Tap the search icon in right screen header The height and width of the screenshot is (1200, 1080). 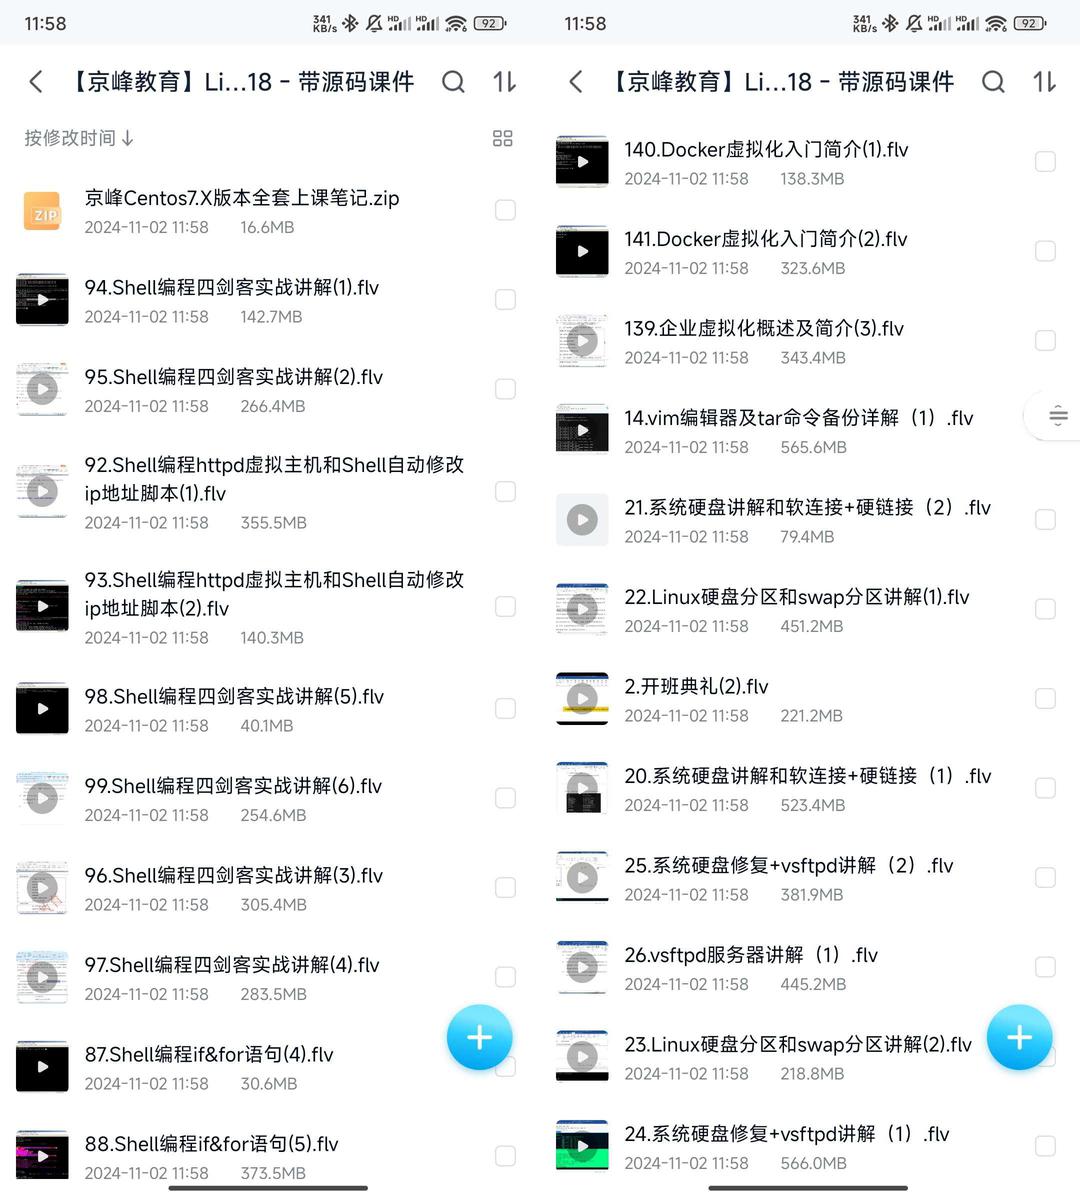pos(993,82)
